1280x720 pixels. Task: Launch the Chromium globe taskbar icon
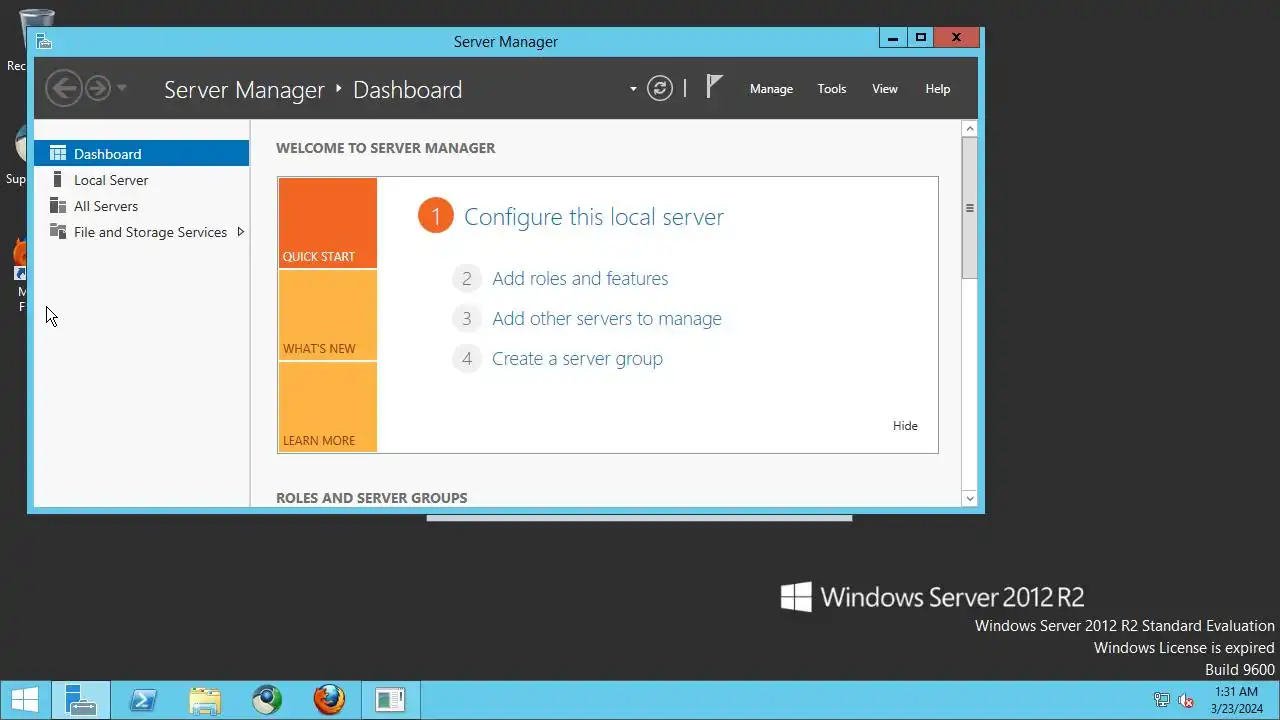(267, 700)
